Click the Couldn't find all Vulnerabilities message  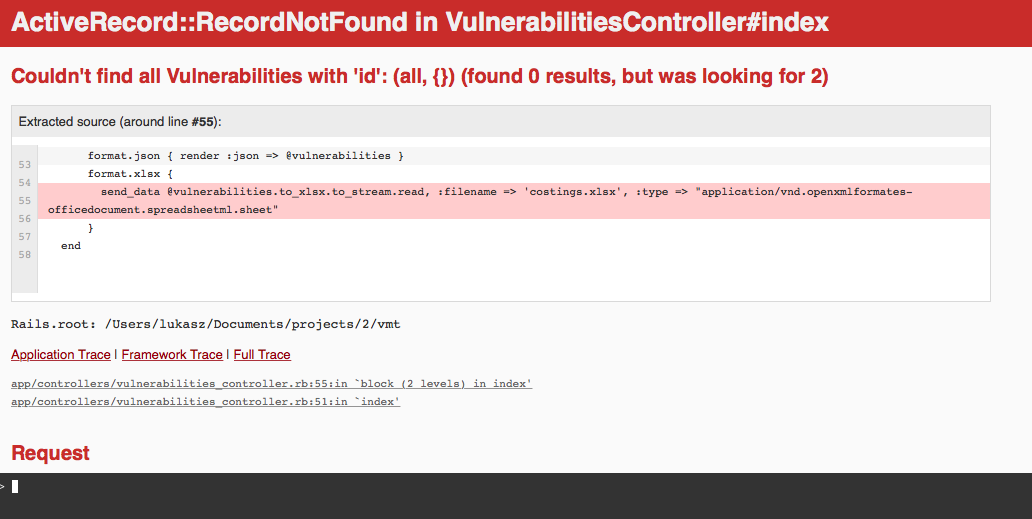click(420, 76)
